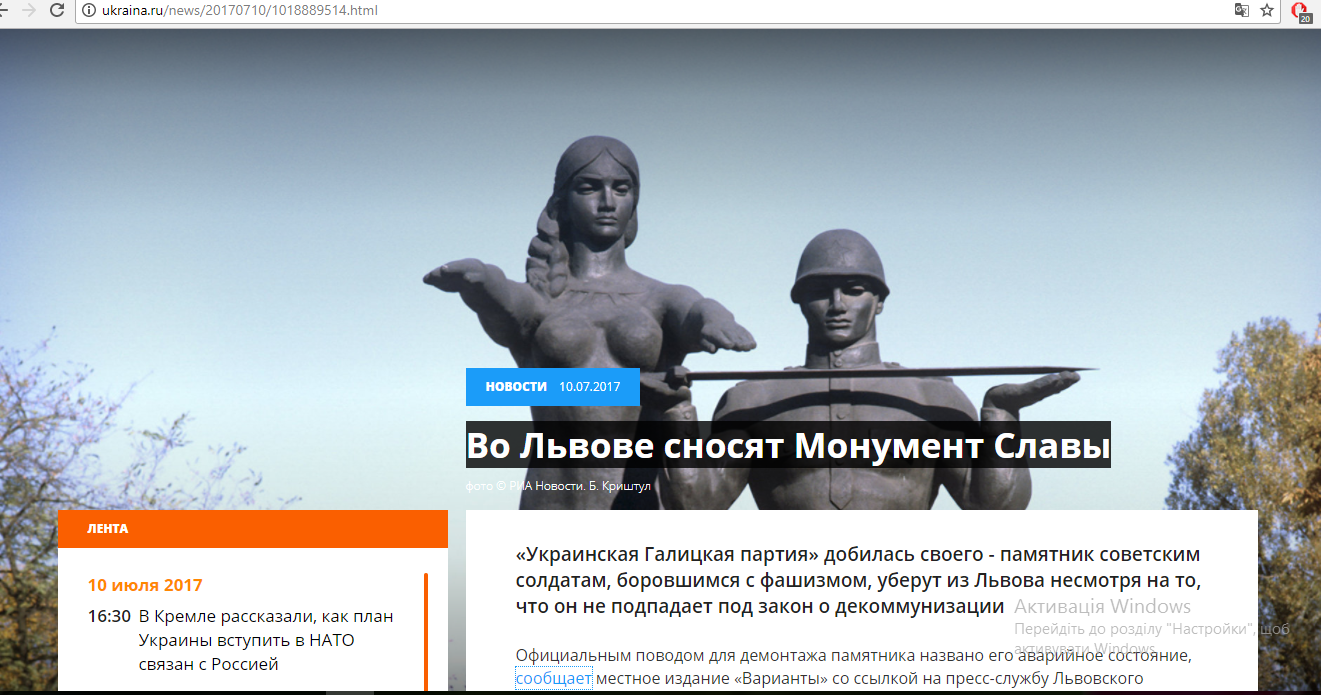Click the 16:30 timestamp in feed
This screenshot has width=1321, height=695.
point(109,616)
